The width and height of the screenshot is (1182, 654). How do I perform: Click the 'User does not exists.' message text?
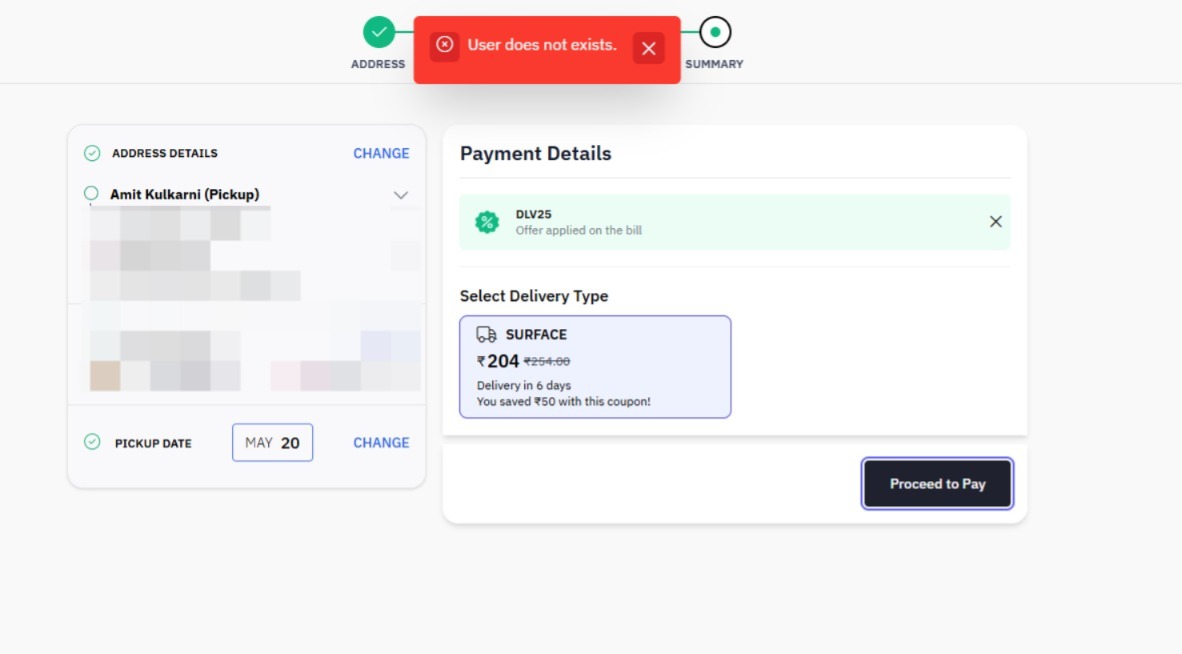(x=542, y=44)
